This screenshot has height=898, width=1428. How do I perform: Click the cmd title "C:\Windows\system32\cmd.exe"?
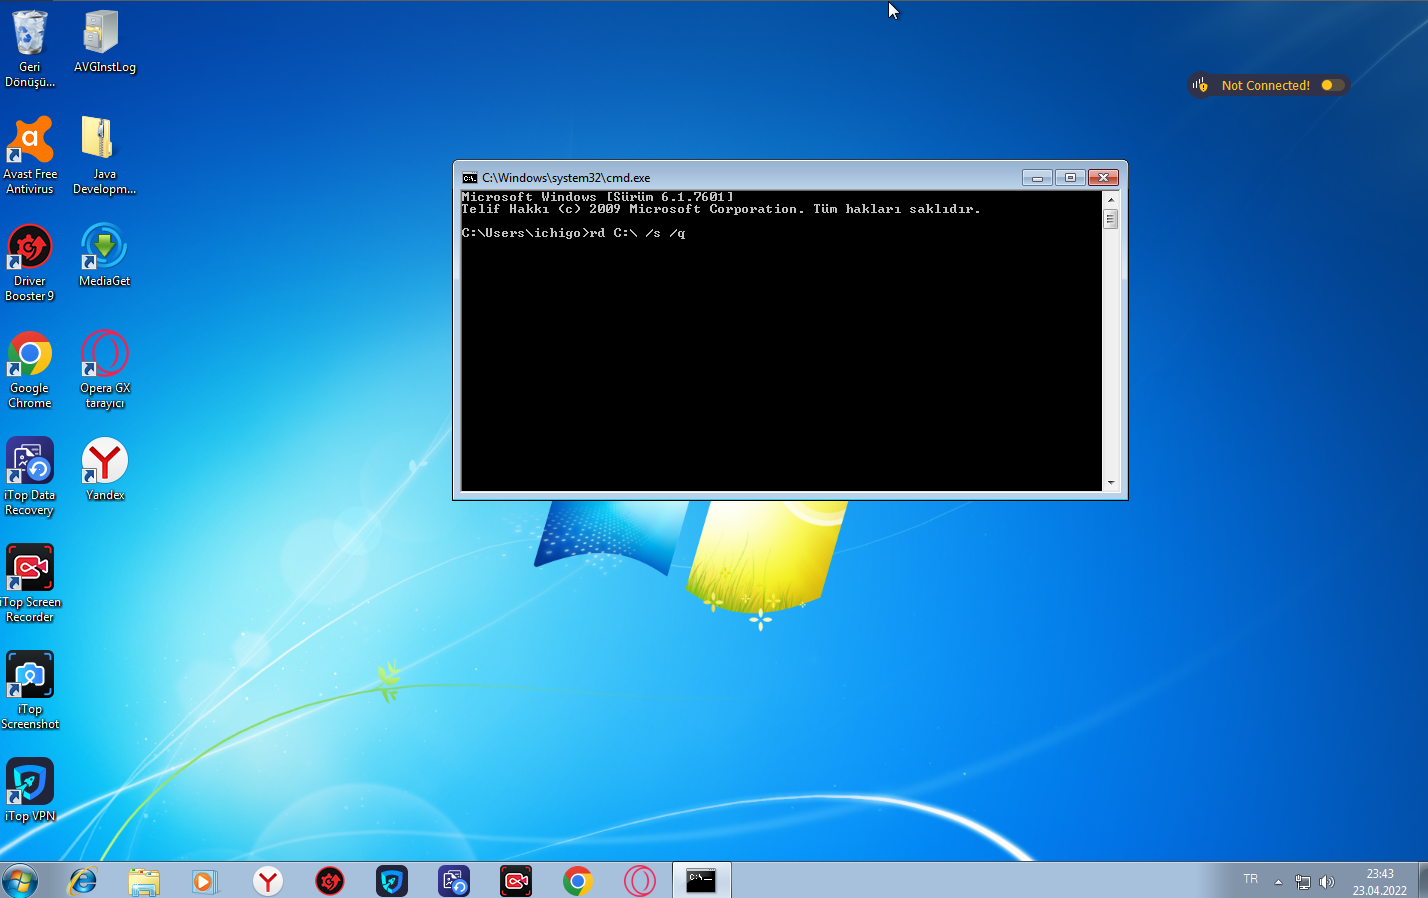coord(566,178)
